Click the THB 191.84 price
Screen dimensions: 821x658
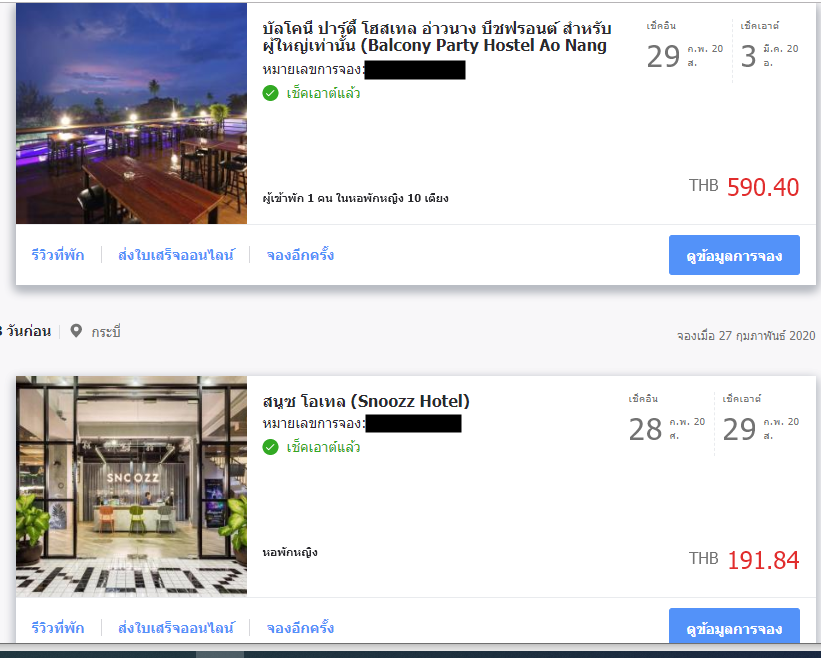point(744,560)
